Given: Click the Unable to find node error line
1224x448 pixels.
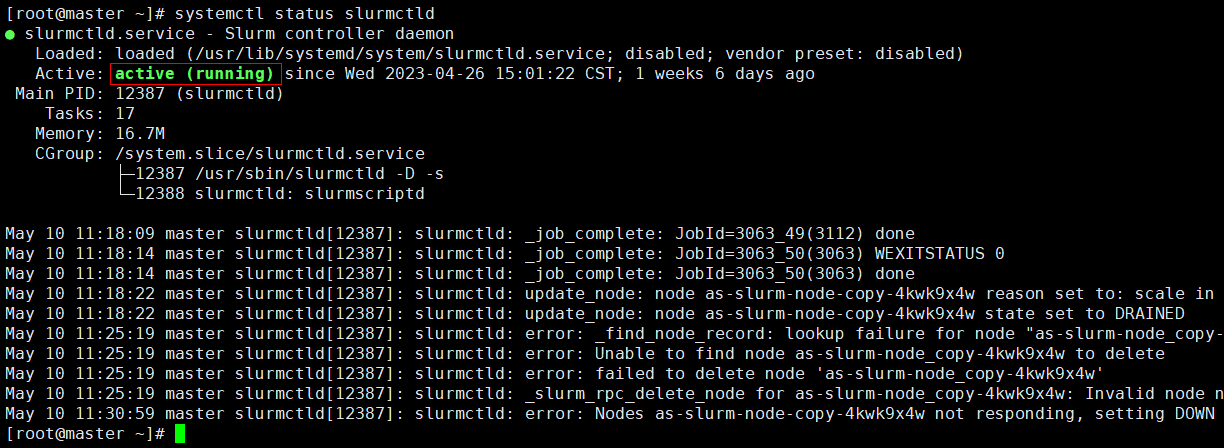Looking at the screenshot, I should click(585, 354).
